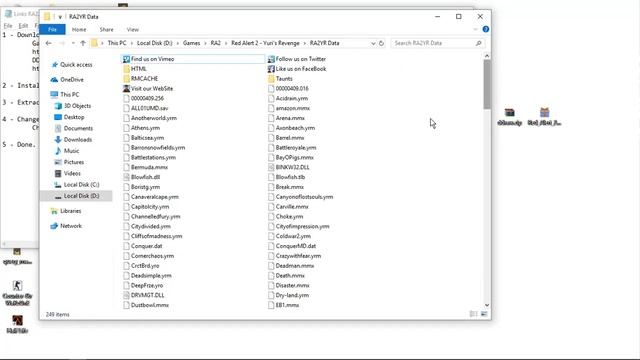Expand the ribbon with the chevron
640x360 pixels.
pos(475,29)
